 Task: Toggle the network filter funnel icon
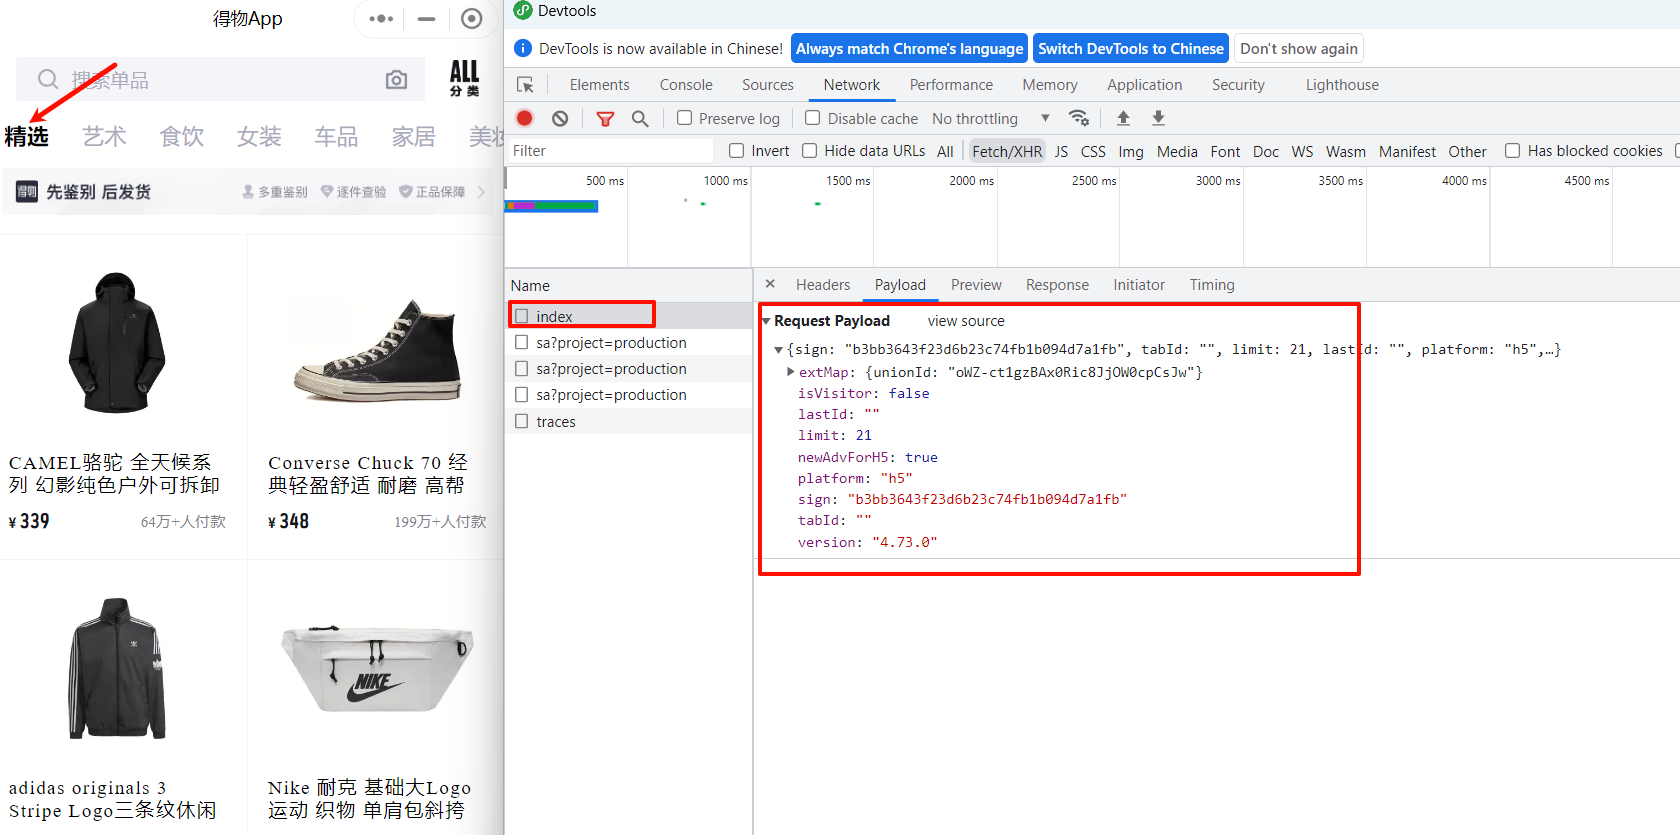click(605, 118)
